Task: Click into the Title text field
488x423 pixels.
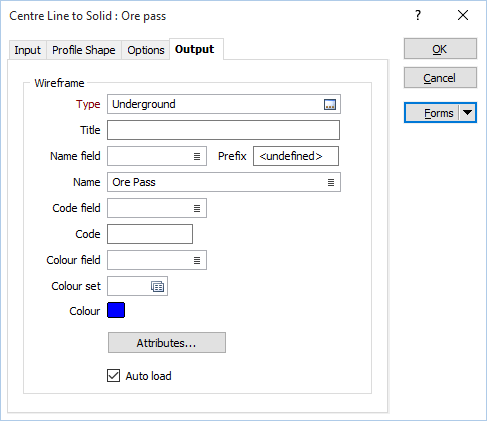Action: pos(223,130)
